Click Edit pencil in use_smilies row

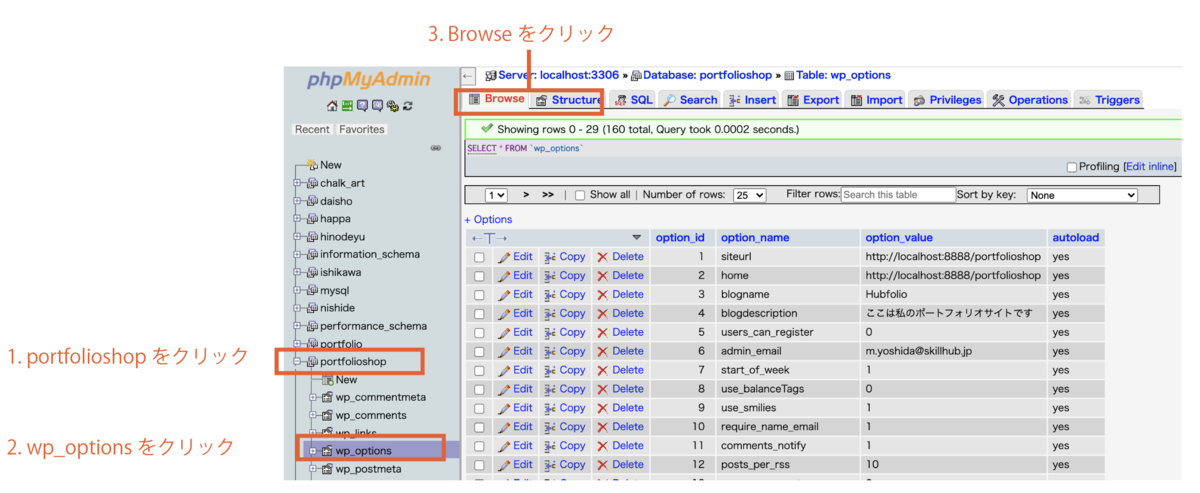point(505,408)
